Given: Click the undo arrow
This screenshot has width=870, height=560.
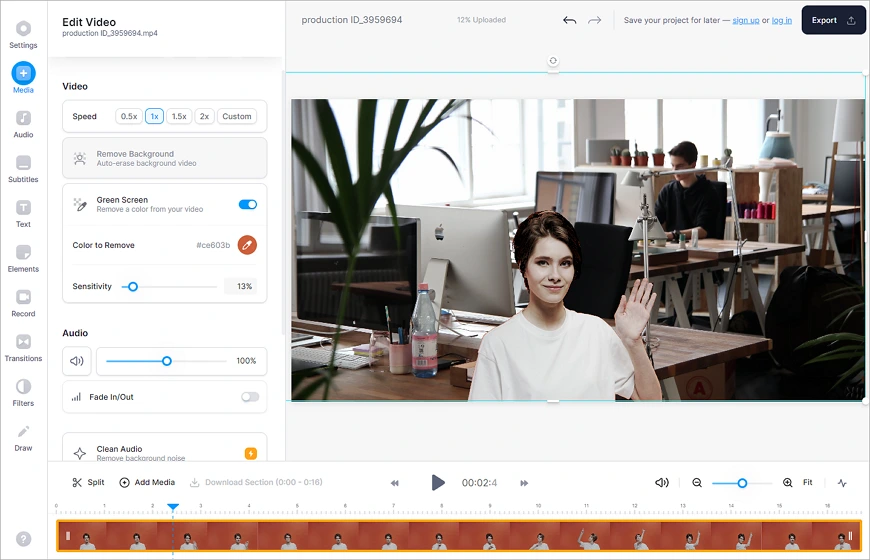Looking at the screenshot, I should (x=570, y=21).
